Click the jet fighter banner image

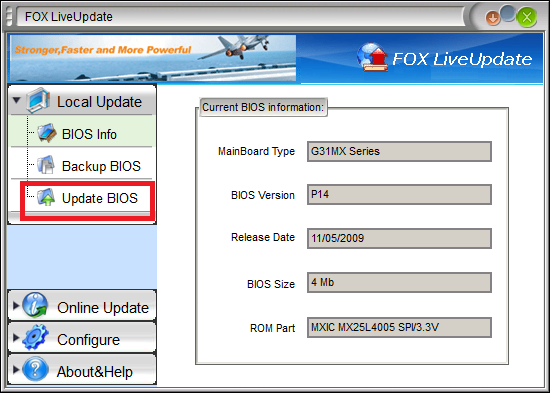coord(152,58)
